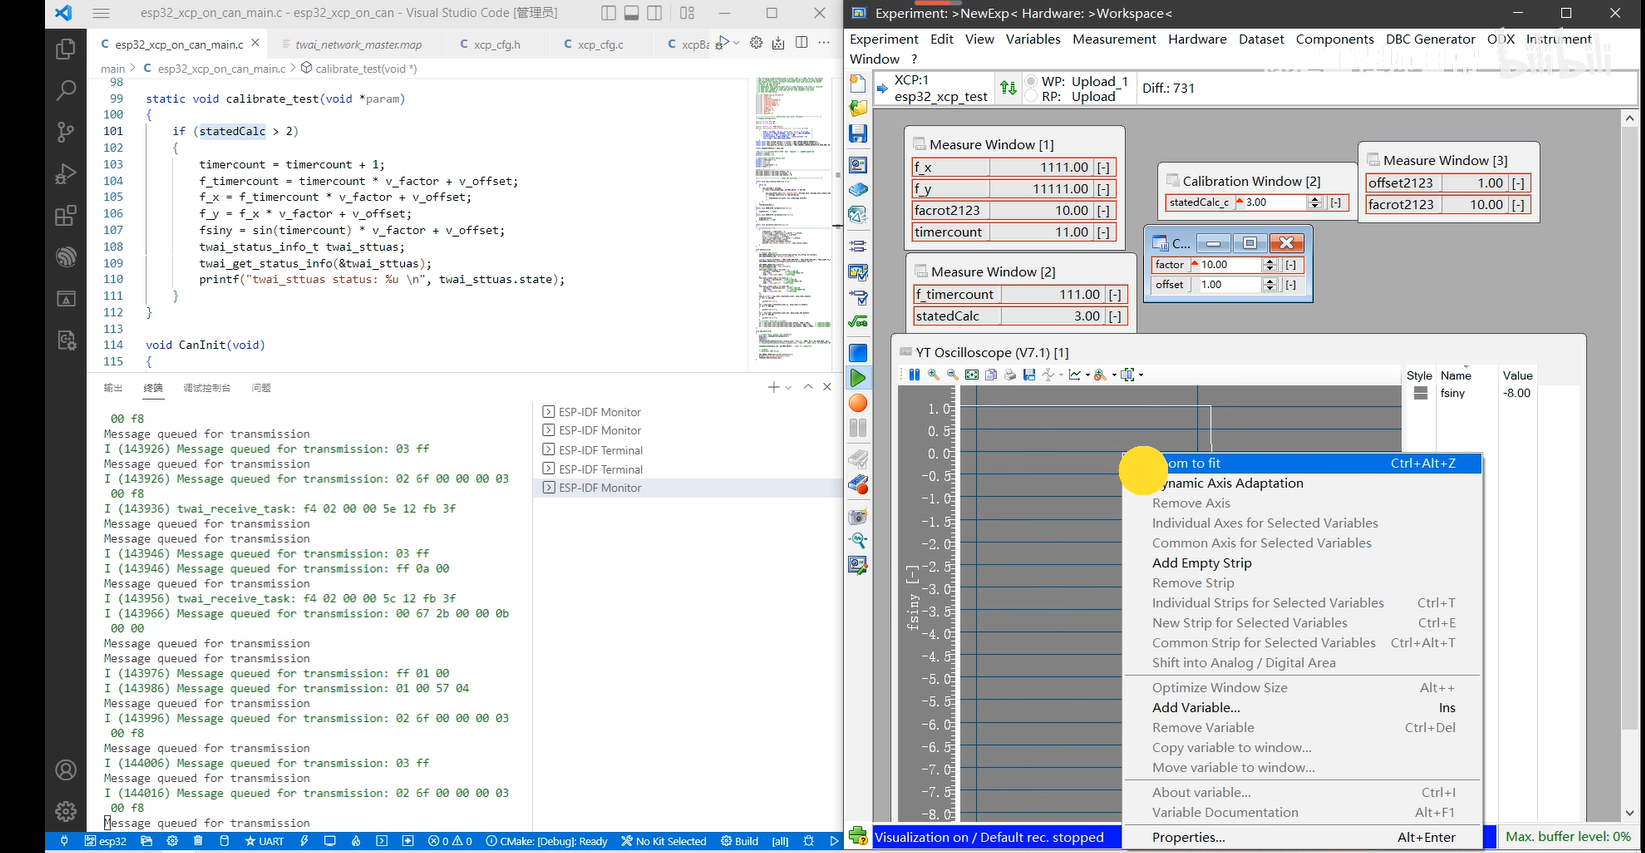Toggle the VS Code primary sidebar layout
Image resolution: width=1645 pixels, height=853 pixels.
pyautogui.click(x=609, y=13)
